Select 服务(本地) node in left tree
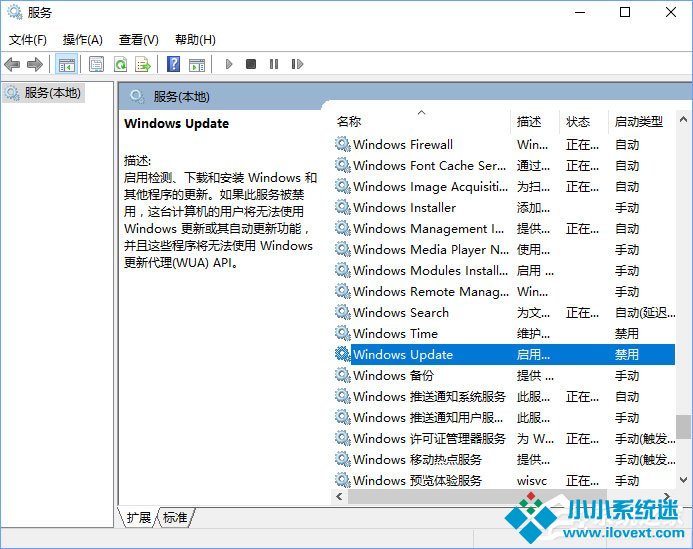Image resolution: width=693 pixels, height=549 pixels. (x=42, y=93)
